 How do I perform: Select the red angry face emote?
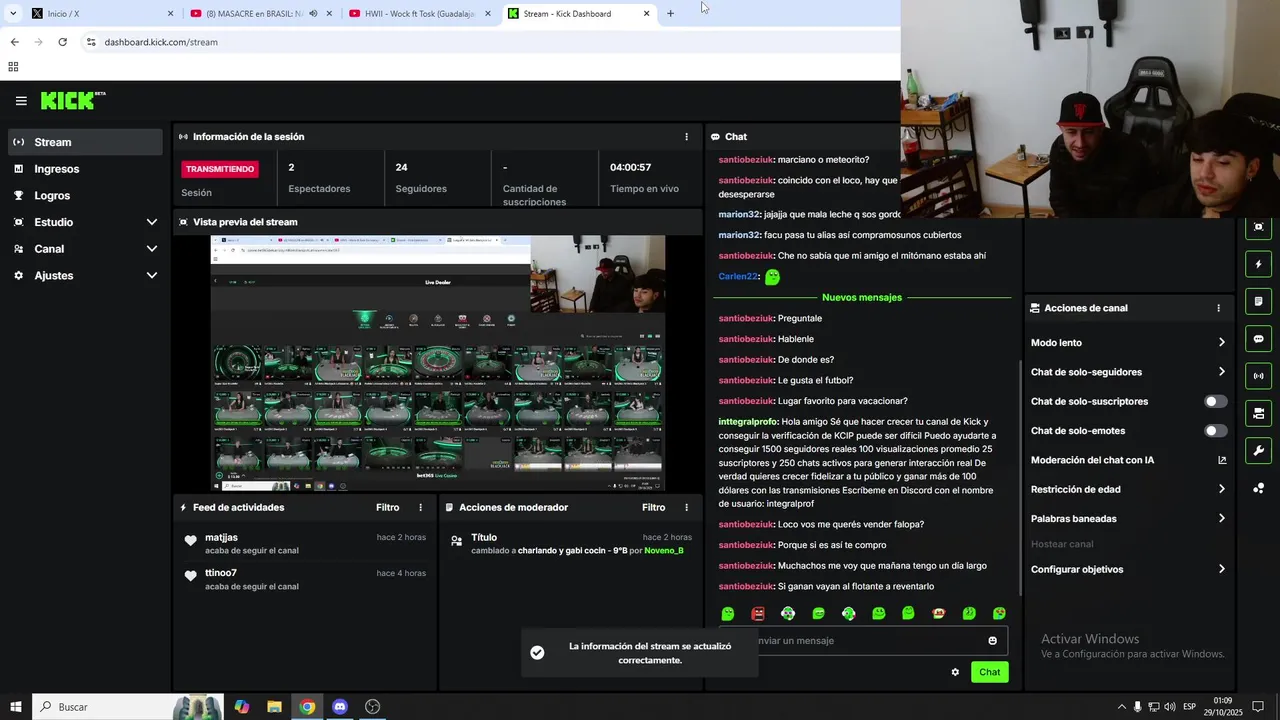pos(758,614)
